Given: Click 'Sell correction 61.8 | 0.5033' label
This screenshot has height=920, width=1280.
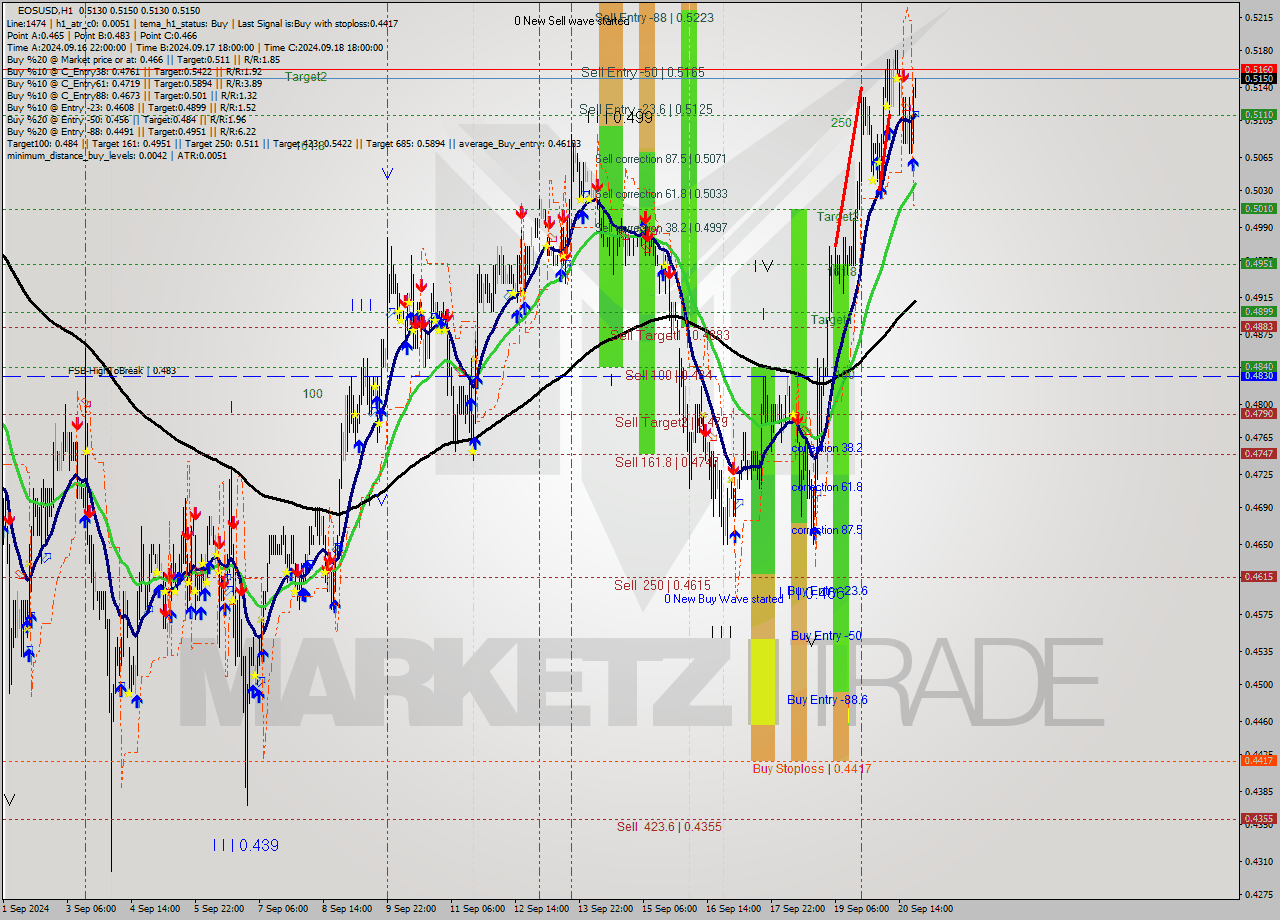Looking at the screenshot, I should pyautogui.click(x=661, y=194).
